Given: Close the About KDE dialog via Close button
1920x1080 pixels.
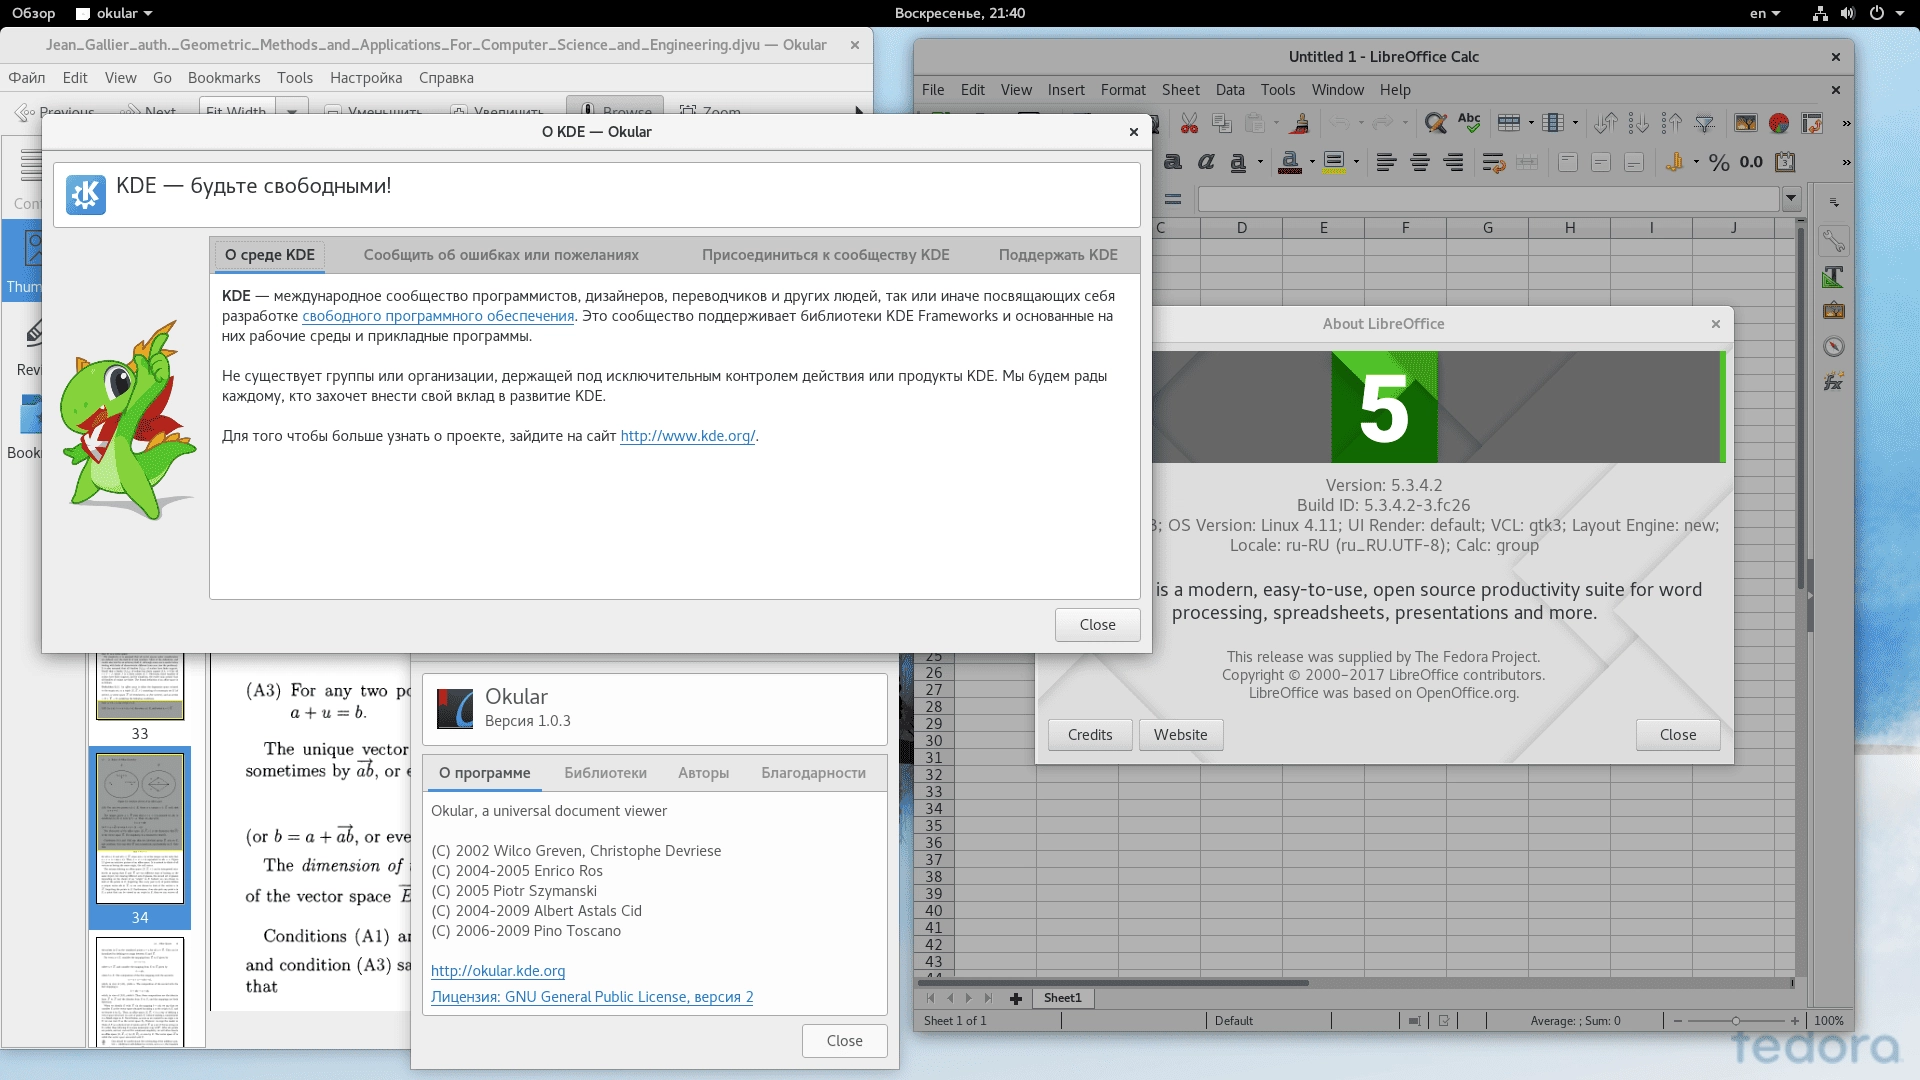Looking at the screenshot, I should pyautogui.click(x=1097, y=625).
